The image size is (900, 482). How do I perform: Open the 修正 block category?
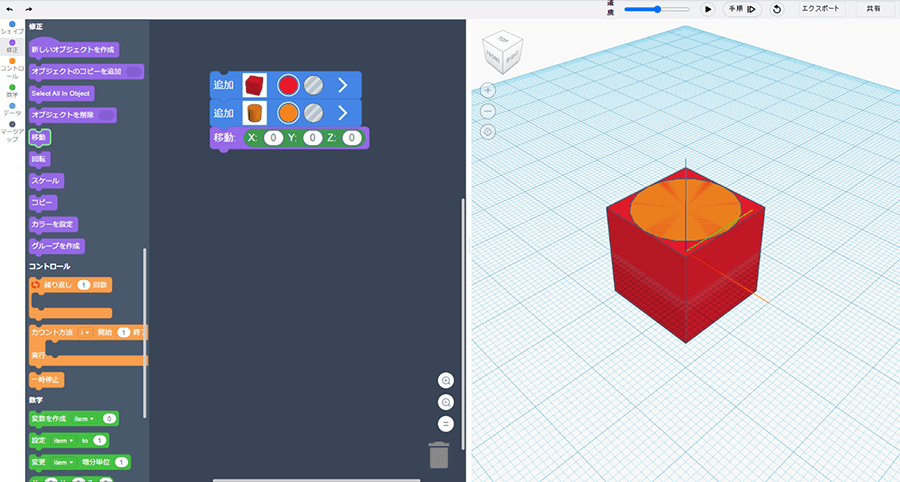coord(12,46)
